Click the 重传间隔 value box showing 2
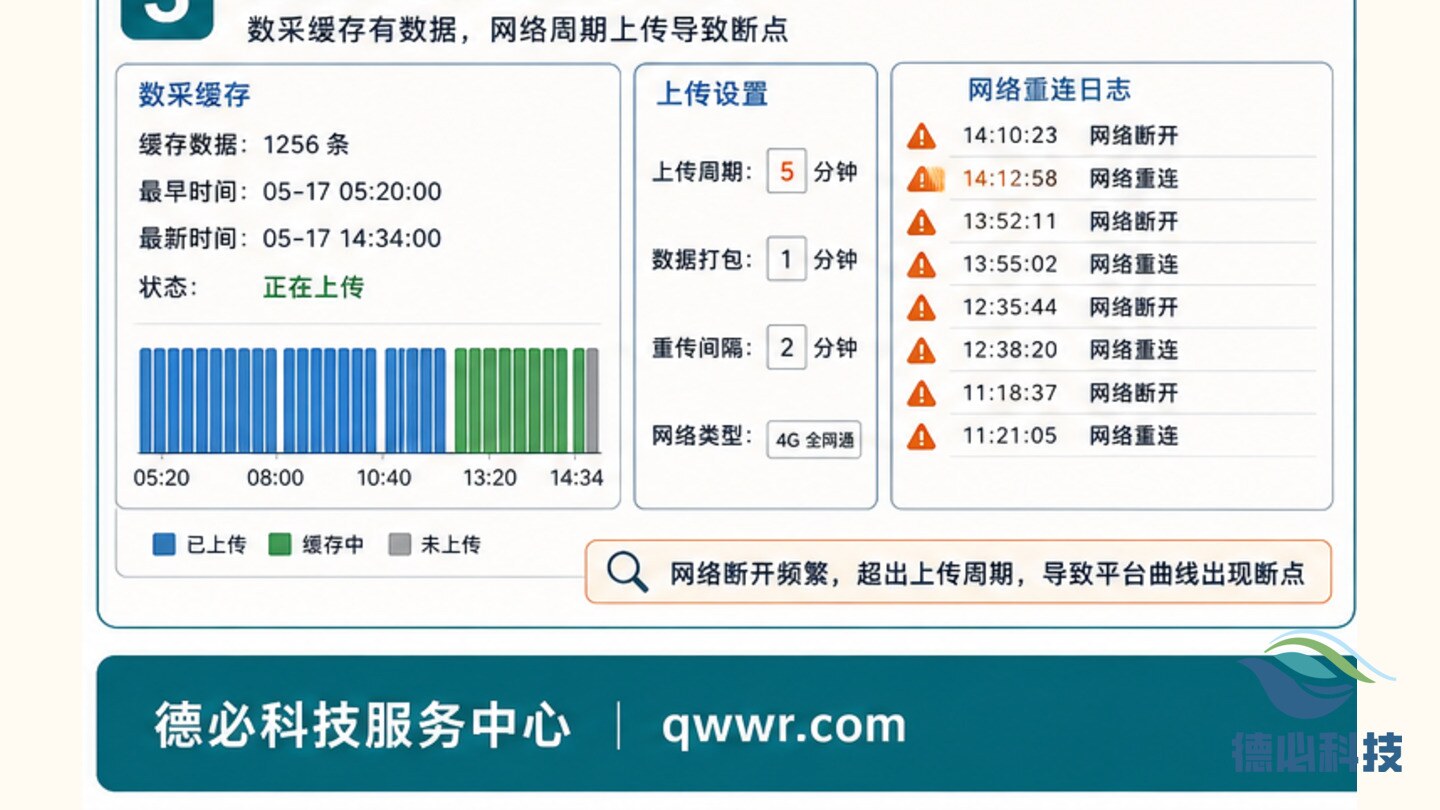1440x810 pixels. 787,348
